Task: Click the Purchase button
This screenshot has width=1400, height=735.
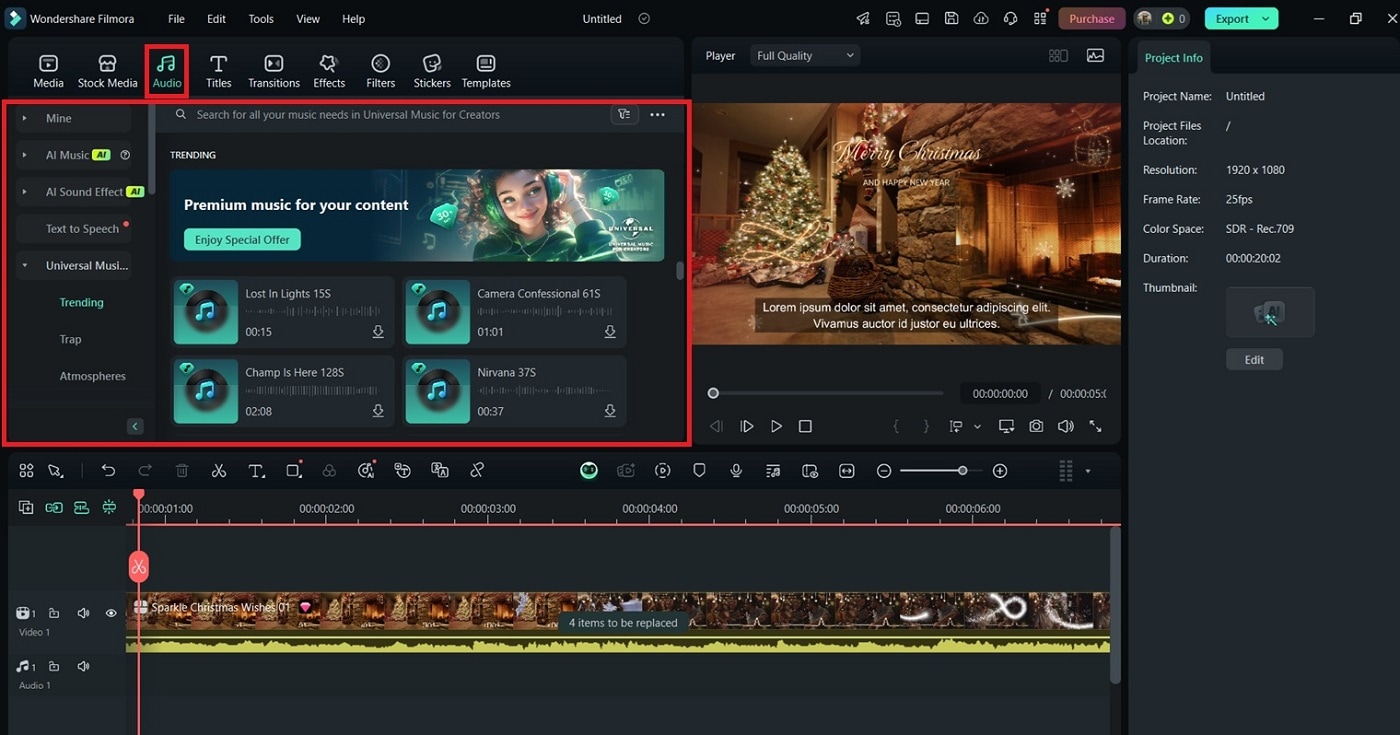Action: [x=1092, y=19]
